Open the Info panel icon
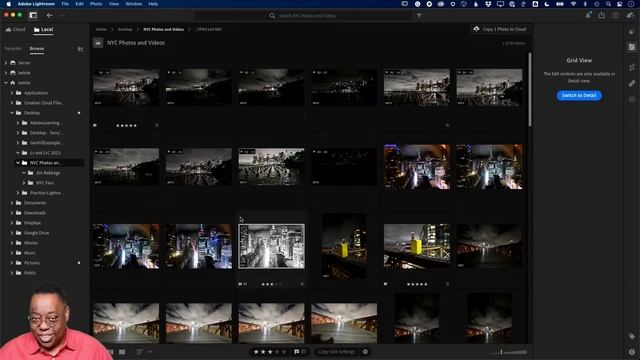This screenshot has height=360, width=640. coord(632,351)
